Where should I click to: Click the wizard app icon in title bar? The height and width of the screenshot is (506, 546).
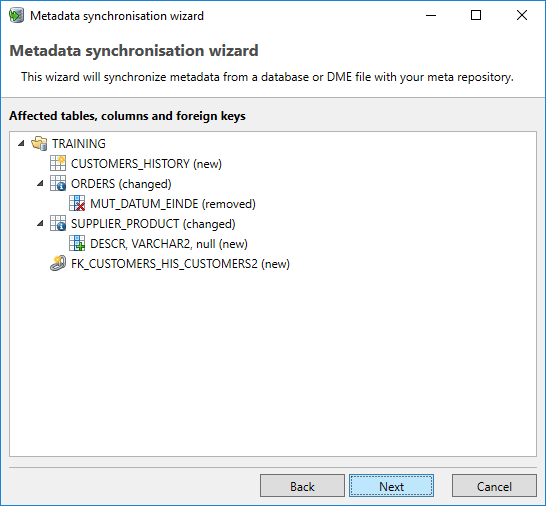pos(16,16)
